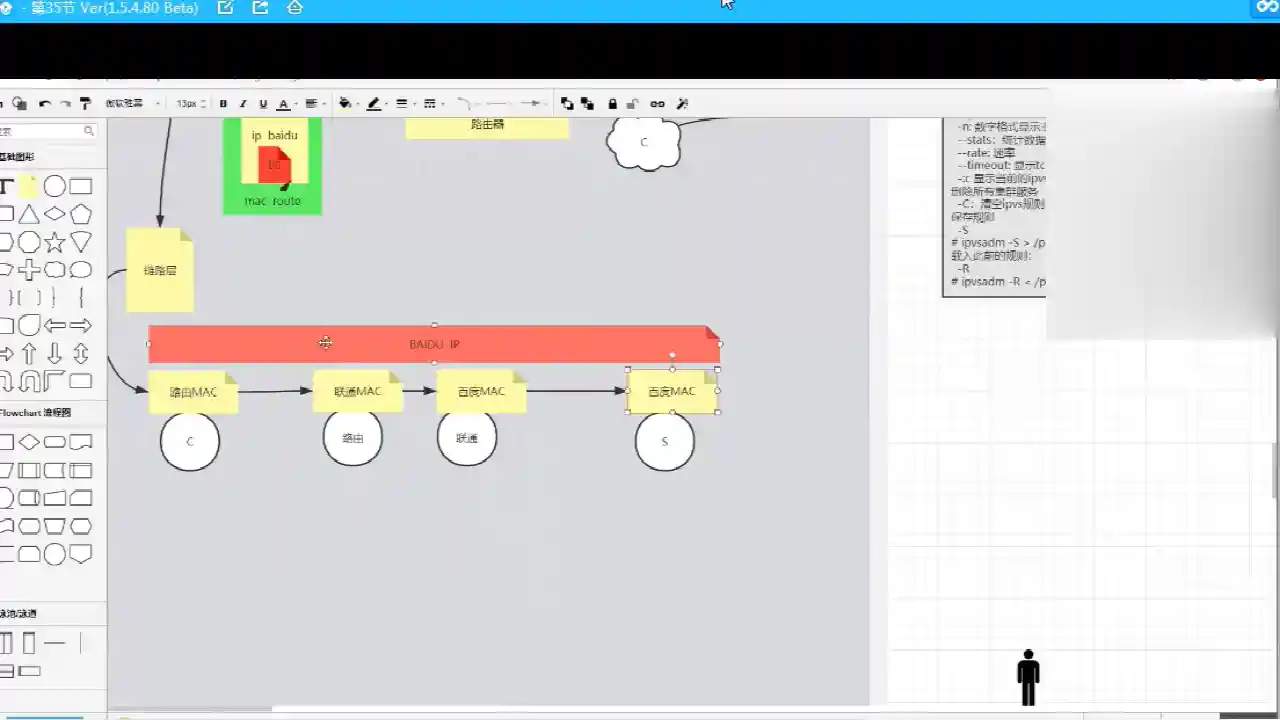Select the 路由MAC sticky note
The height and width of the screenshot is (720, 1280).
(193, 392)
